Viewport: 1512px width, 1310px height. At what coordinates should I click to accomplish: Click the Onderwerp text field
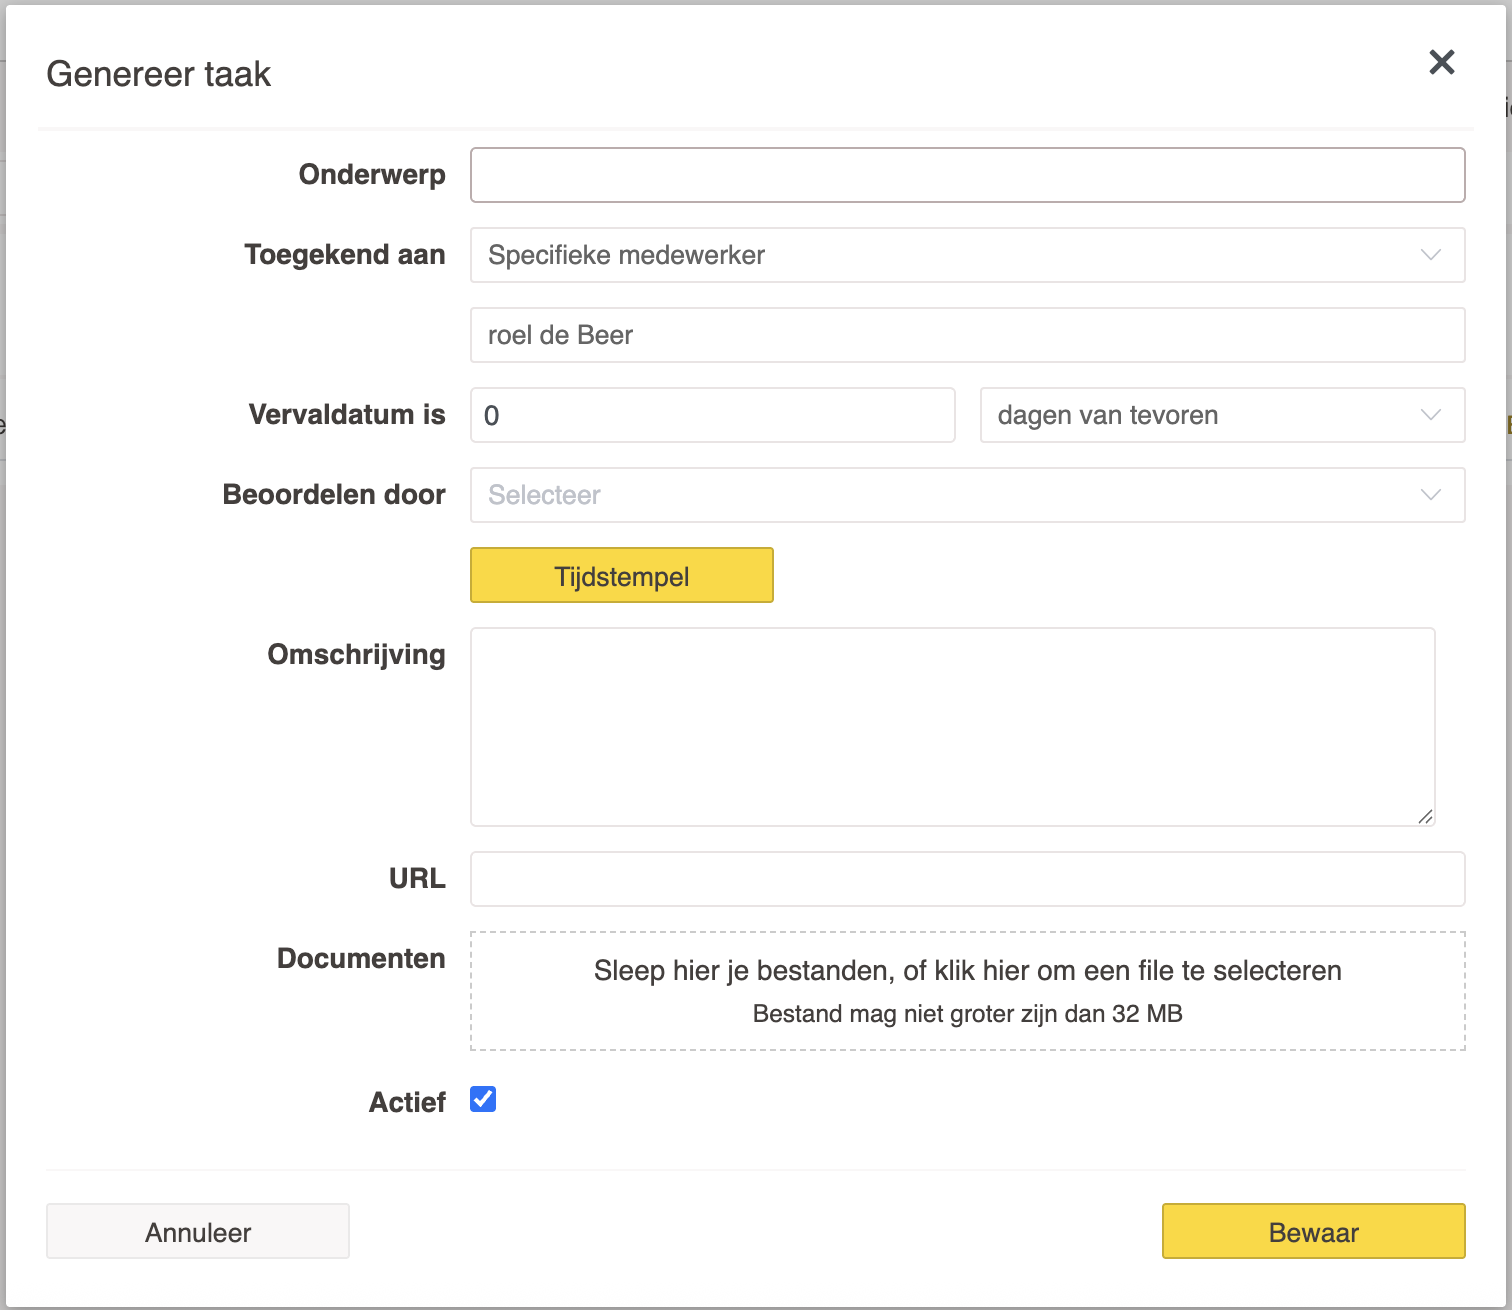pyautogui.click(x=967, y=175)
